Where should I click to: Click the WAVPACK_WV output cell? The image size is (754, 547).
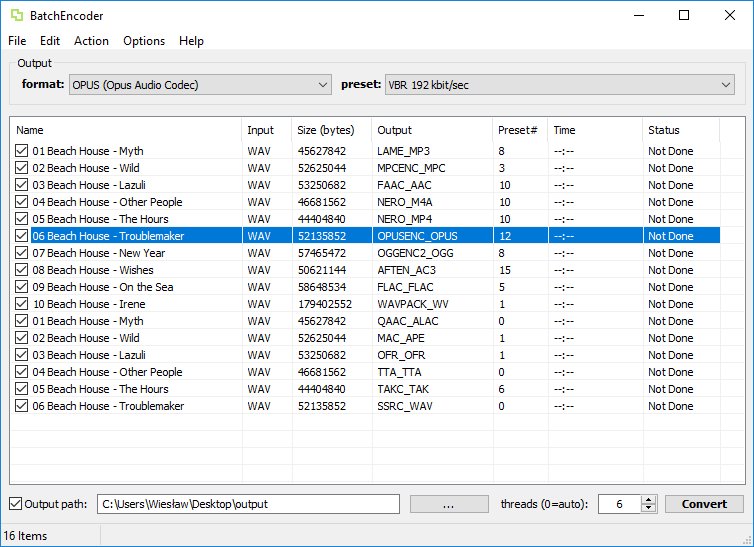coord(413,304)
